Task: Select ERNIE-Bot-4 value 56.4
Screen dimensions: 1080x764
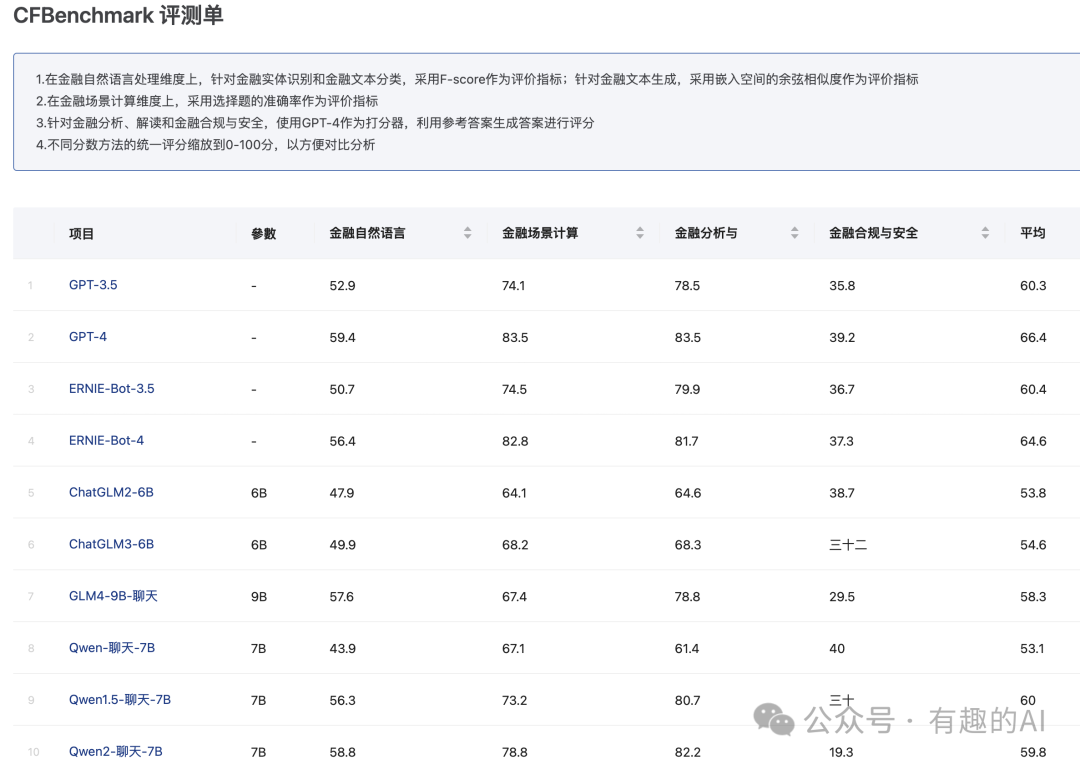Action: point(342,441)
